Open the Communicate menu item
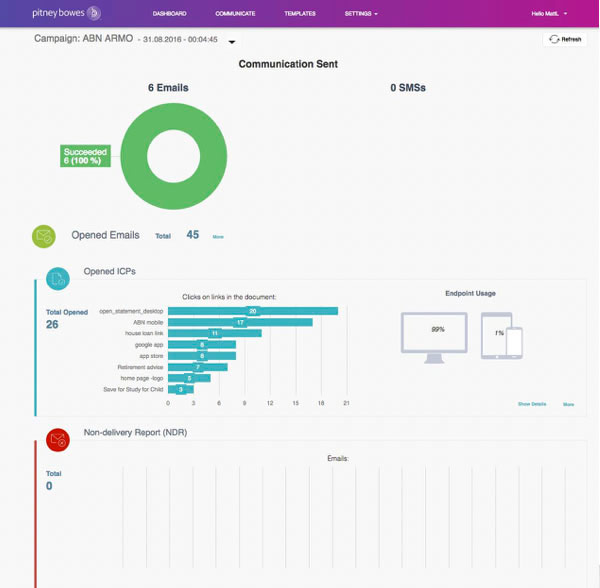The width and height of the screenshot is (600, 588). tap(235, 14)
